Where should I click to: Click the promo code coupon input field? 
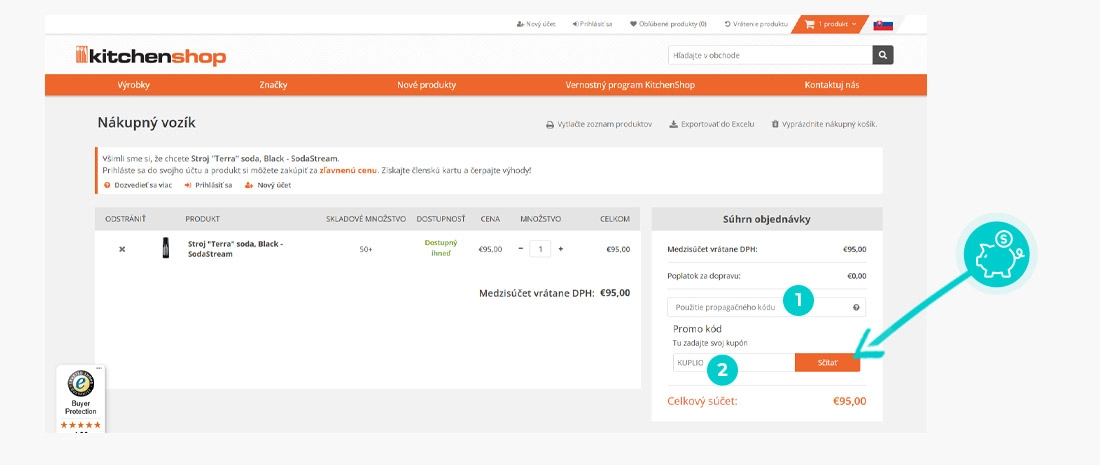click(x=734, y=363)
